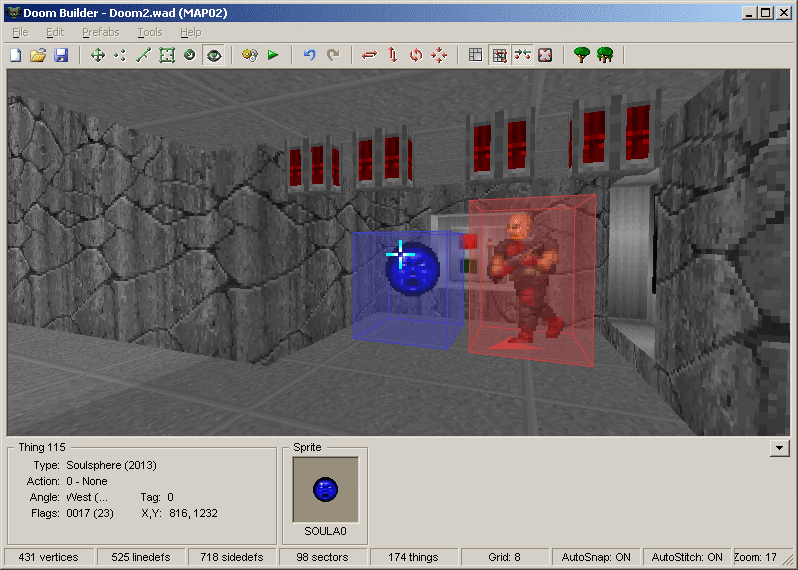Open the Prefabs menu

[101, 33]
